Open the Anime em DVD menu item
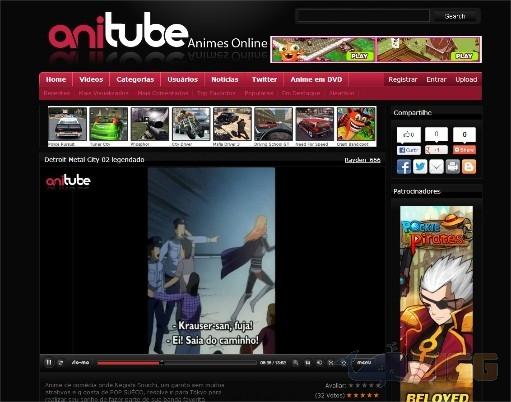 click(x=316, y=80)
